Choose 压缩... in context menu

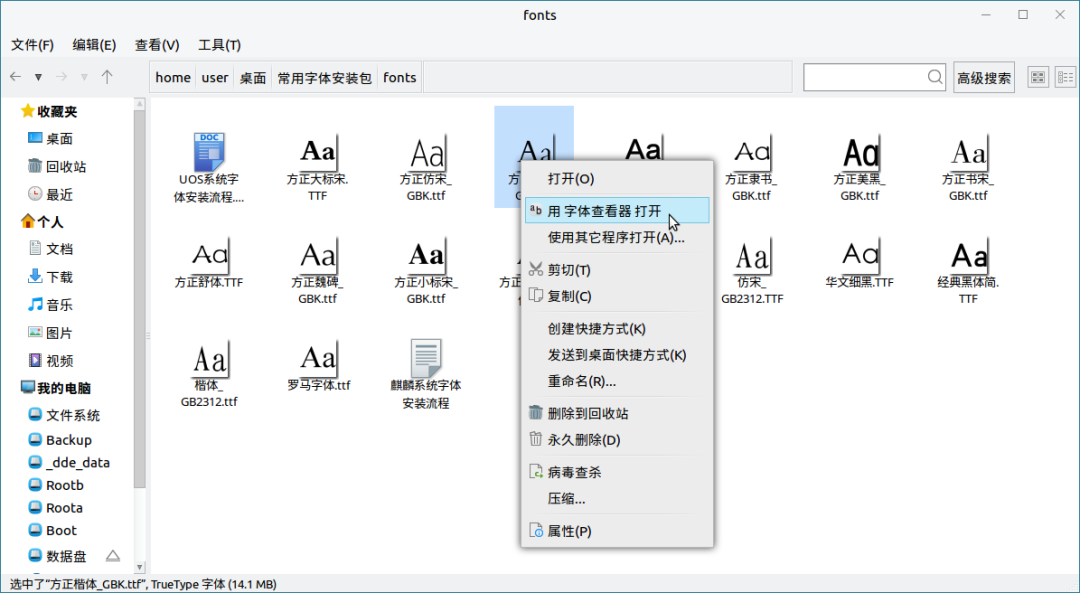coord(617,498)
